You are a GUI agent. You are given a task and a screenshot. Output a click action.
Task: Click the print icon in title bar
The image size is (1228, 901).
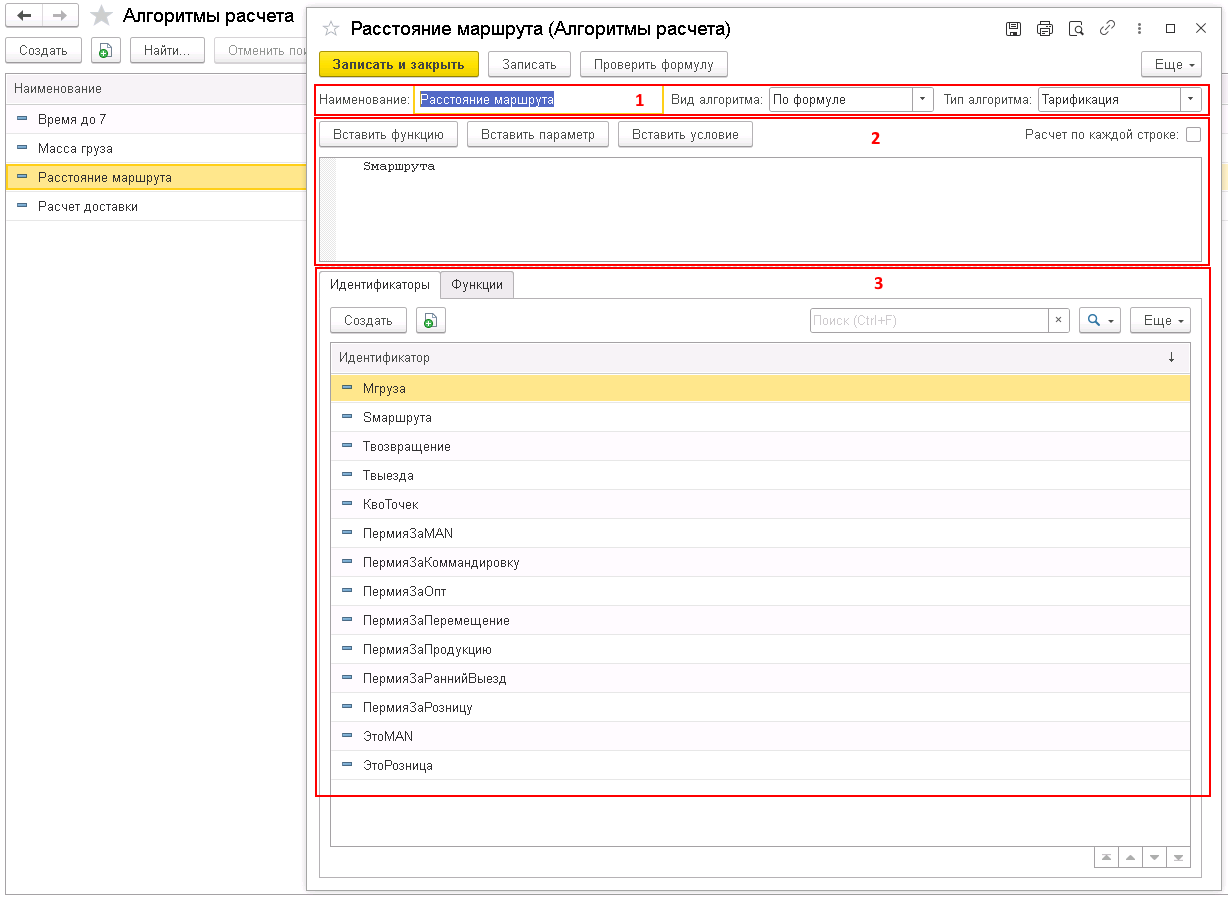(x=1045, y=29)
